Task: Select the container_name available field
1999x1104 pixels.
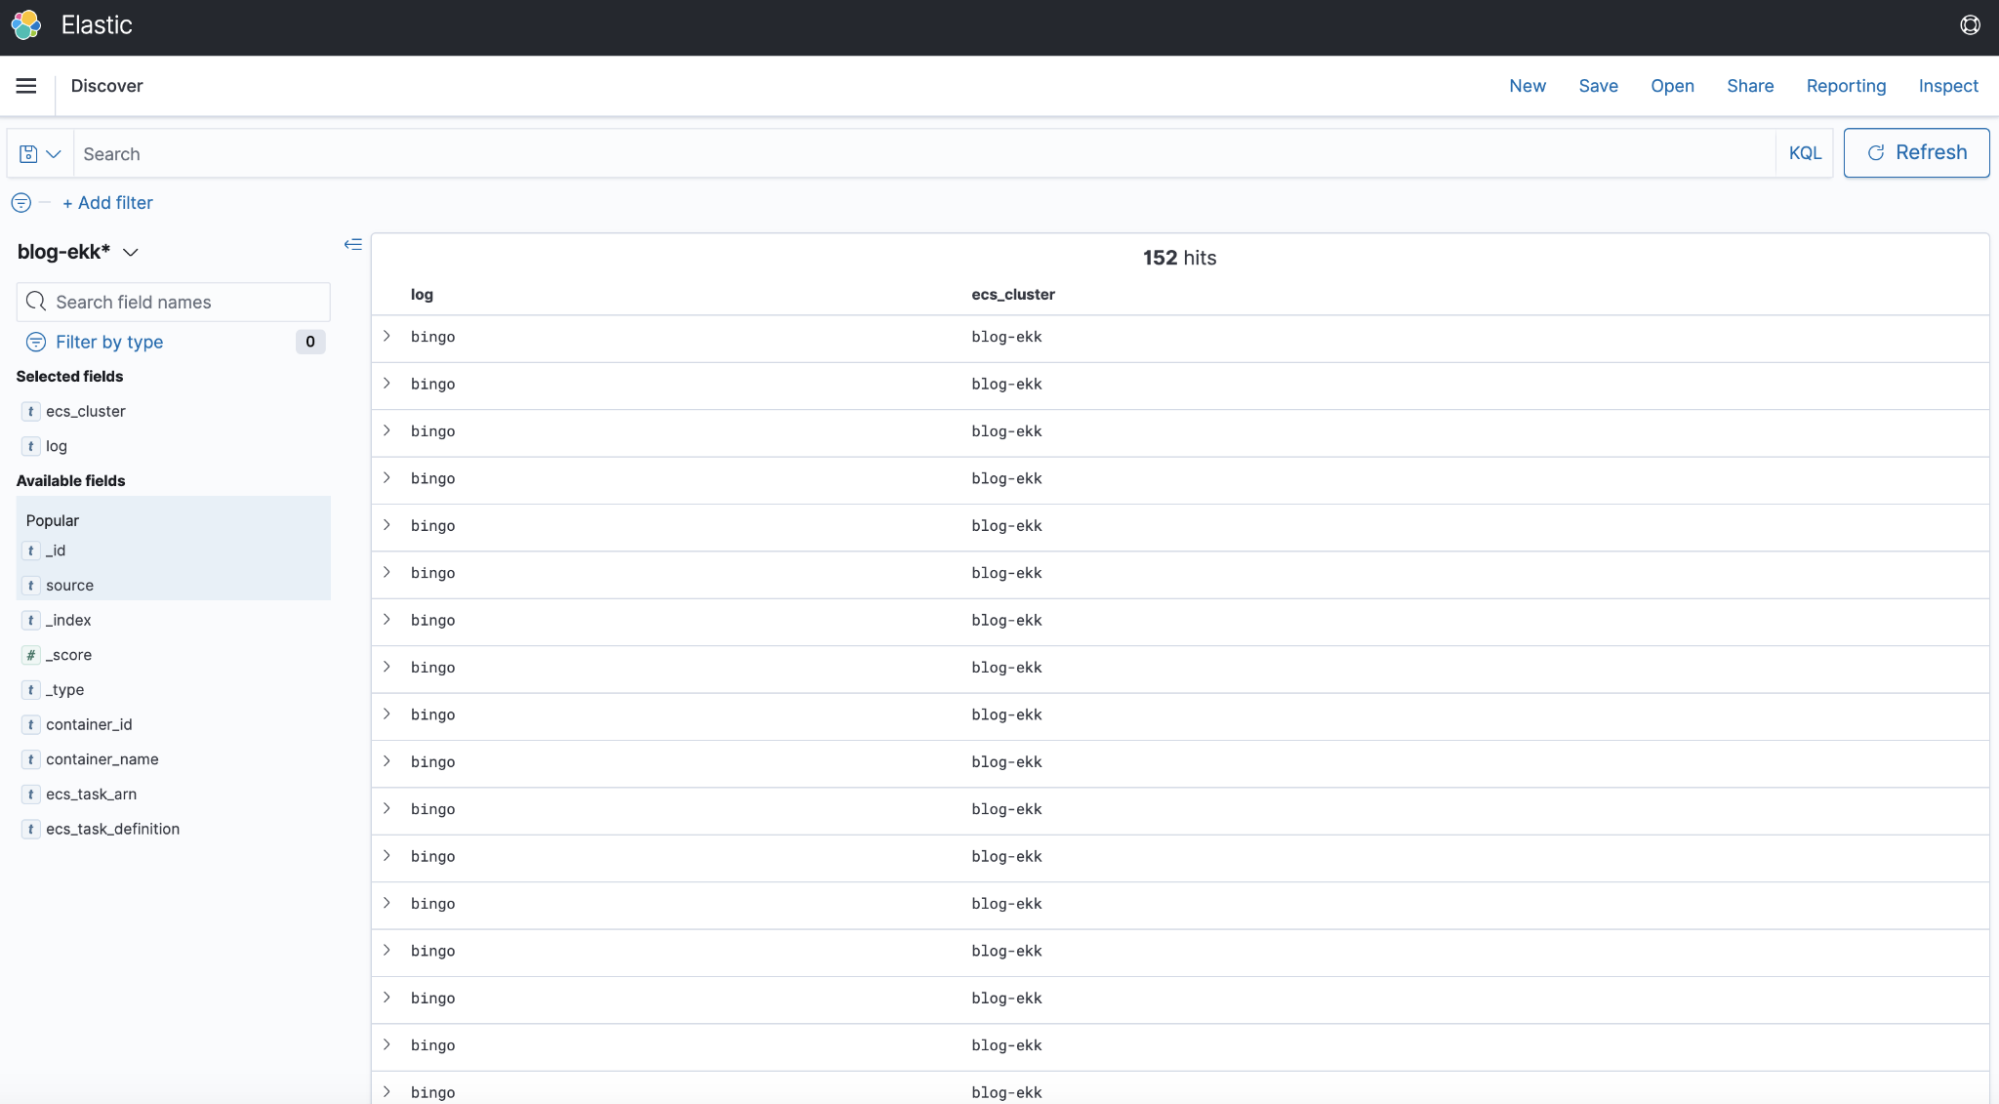Action: click(102, 759)
